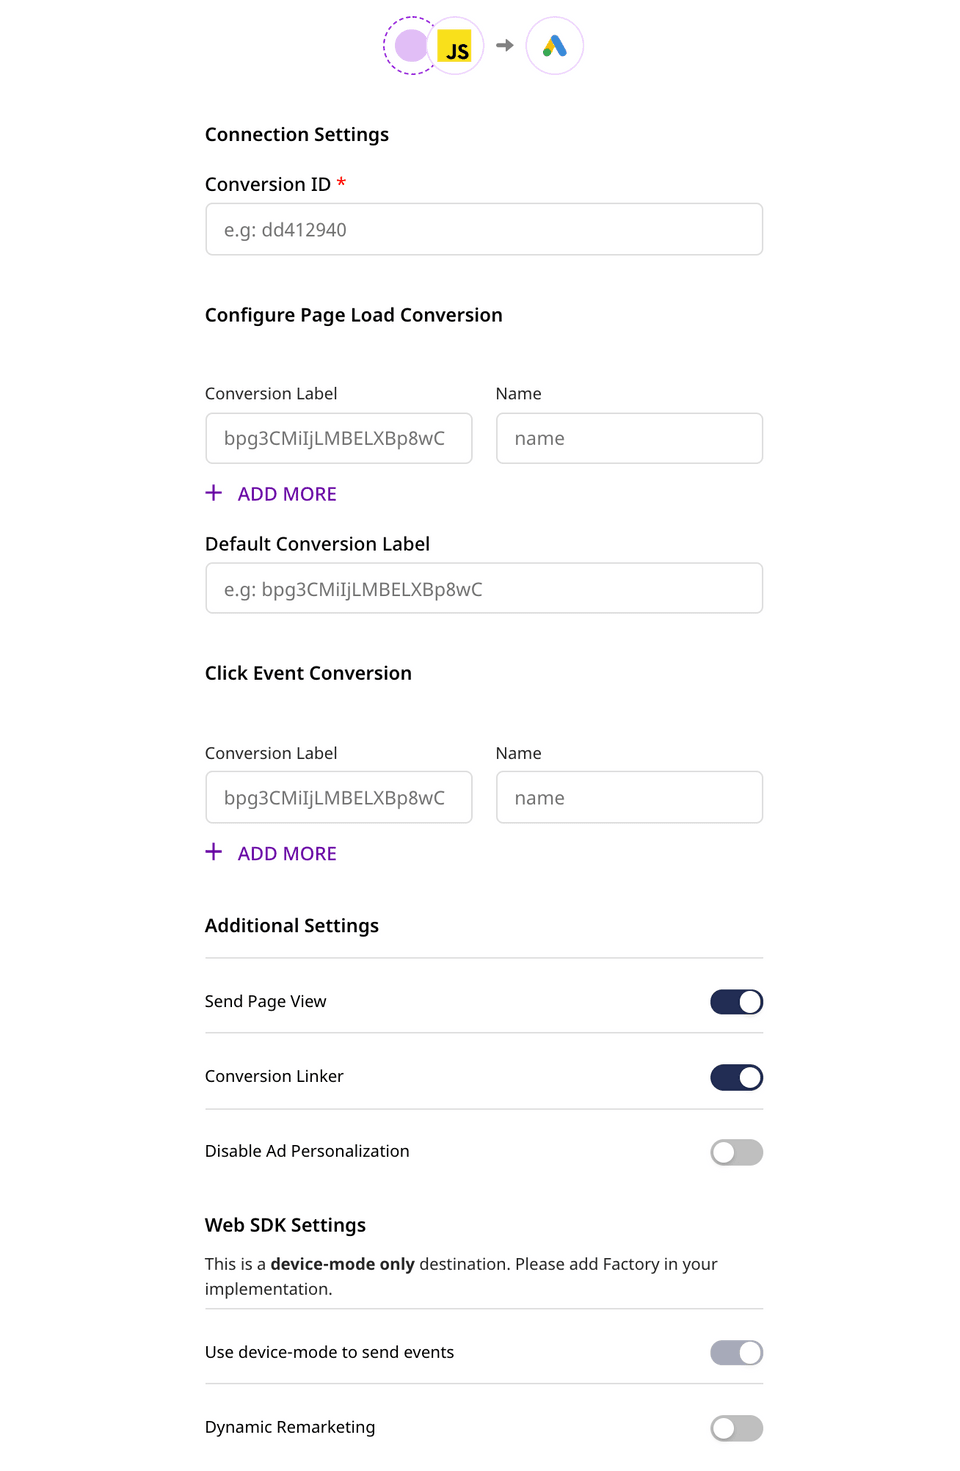The image size is (960, 1471).
Task: Click the Name field for click event conversion
Action: pos(629,797)
